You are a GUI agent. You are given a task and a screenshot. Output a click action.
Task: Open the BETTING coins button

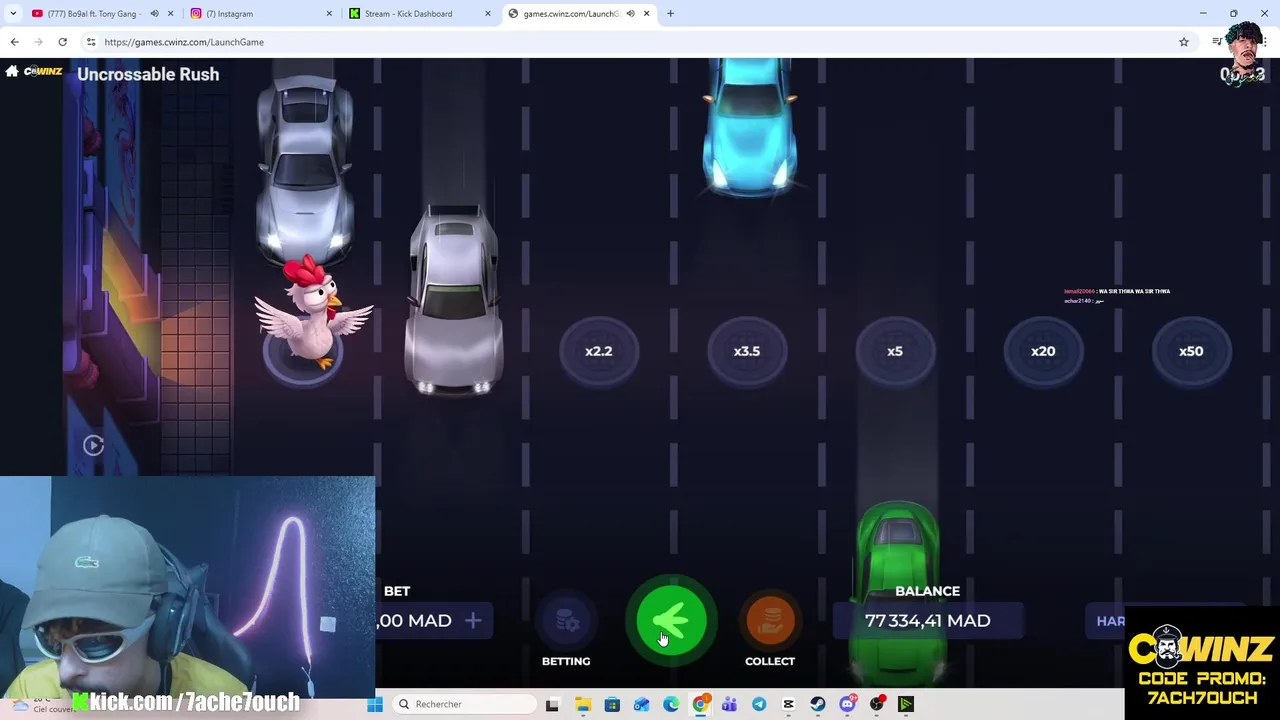(x=566, y=622)
